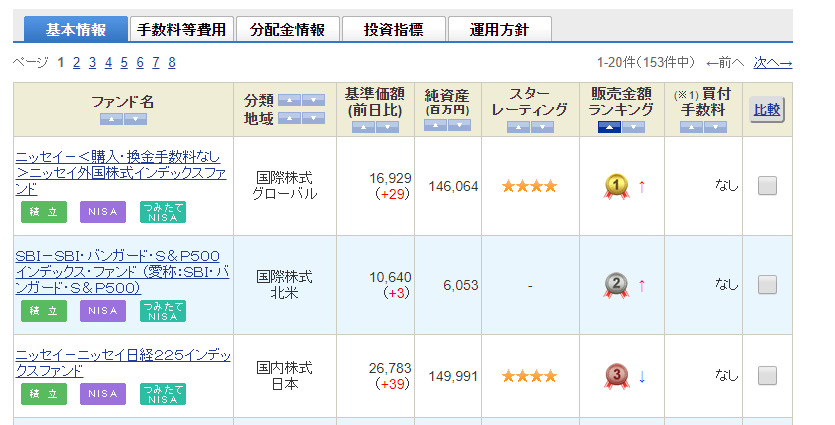Open page 2 link
This screenshot has height=425, width=835.
[76, 63]
